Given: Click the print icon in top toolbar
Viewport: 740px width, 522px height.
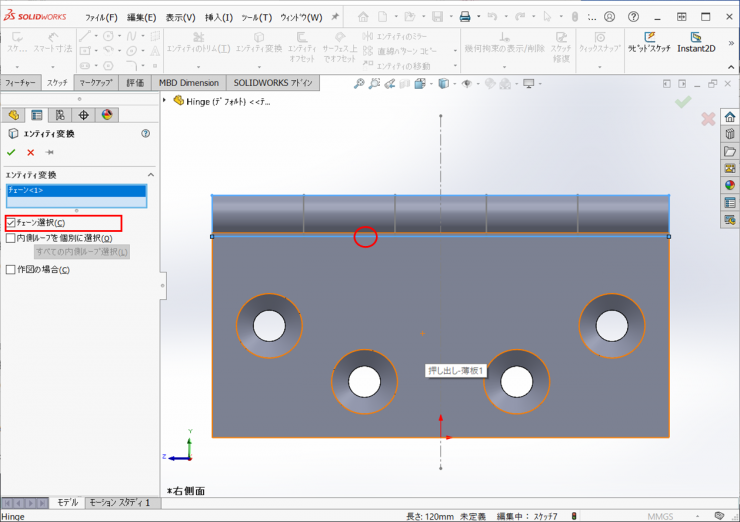Looking at the screenshot, I should click(x=464, y=17).
